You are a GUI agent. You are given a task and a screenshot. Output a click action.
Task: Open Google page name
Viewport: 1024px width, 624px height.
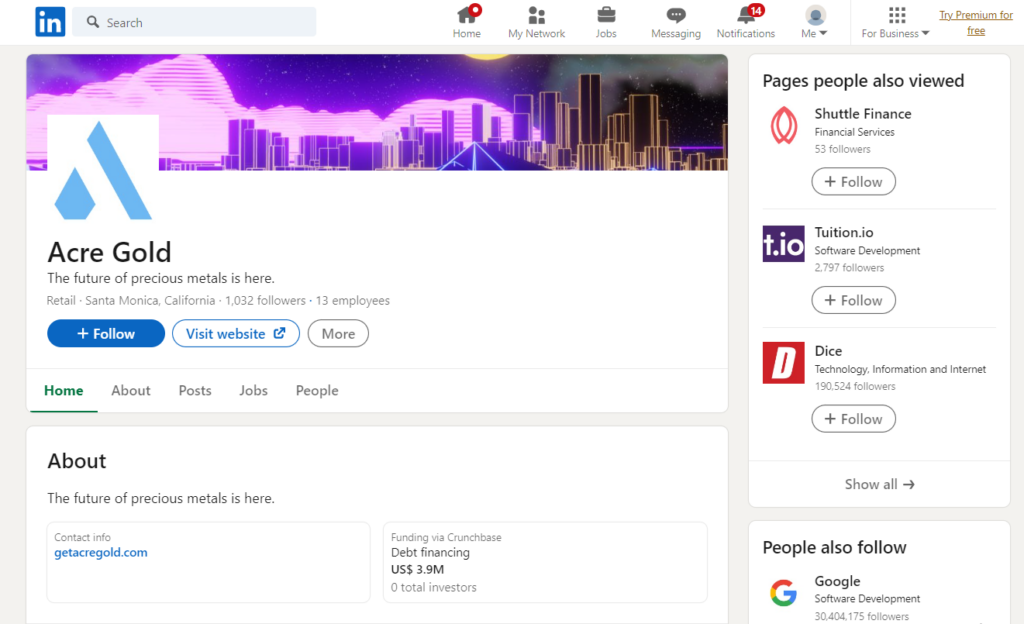point(837,581)
